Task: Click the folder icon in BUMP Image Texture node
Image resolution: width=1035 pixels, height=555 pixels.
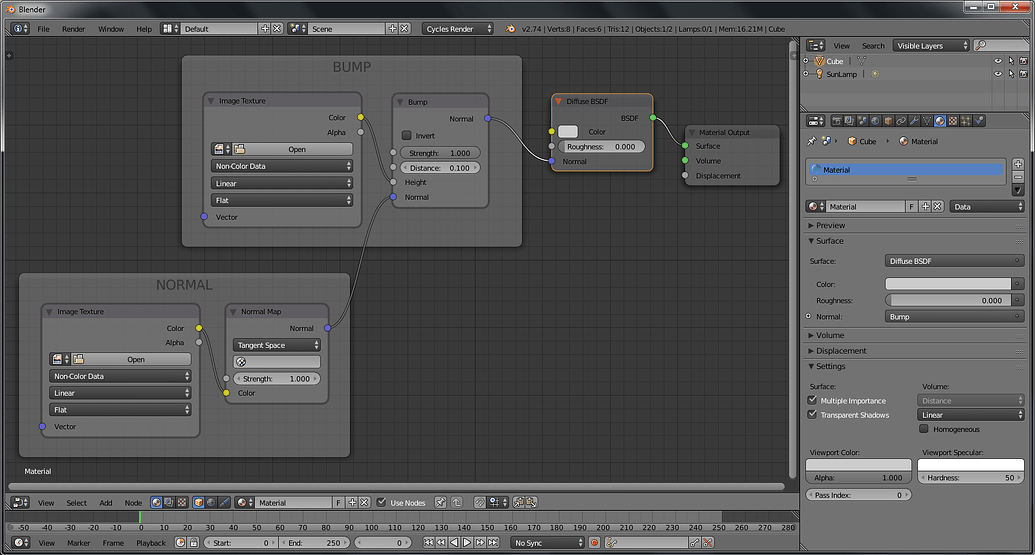Action: coord(240,149)
